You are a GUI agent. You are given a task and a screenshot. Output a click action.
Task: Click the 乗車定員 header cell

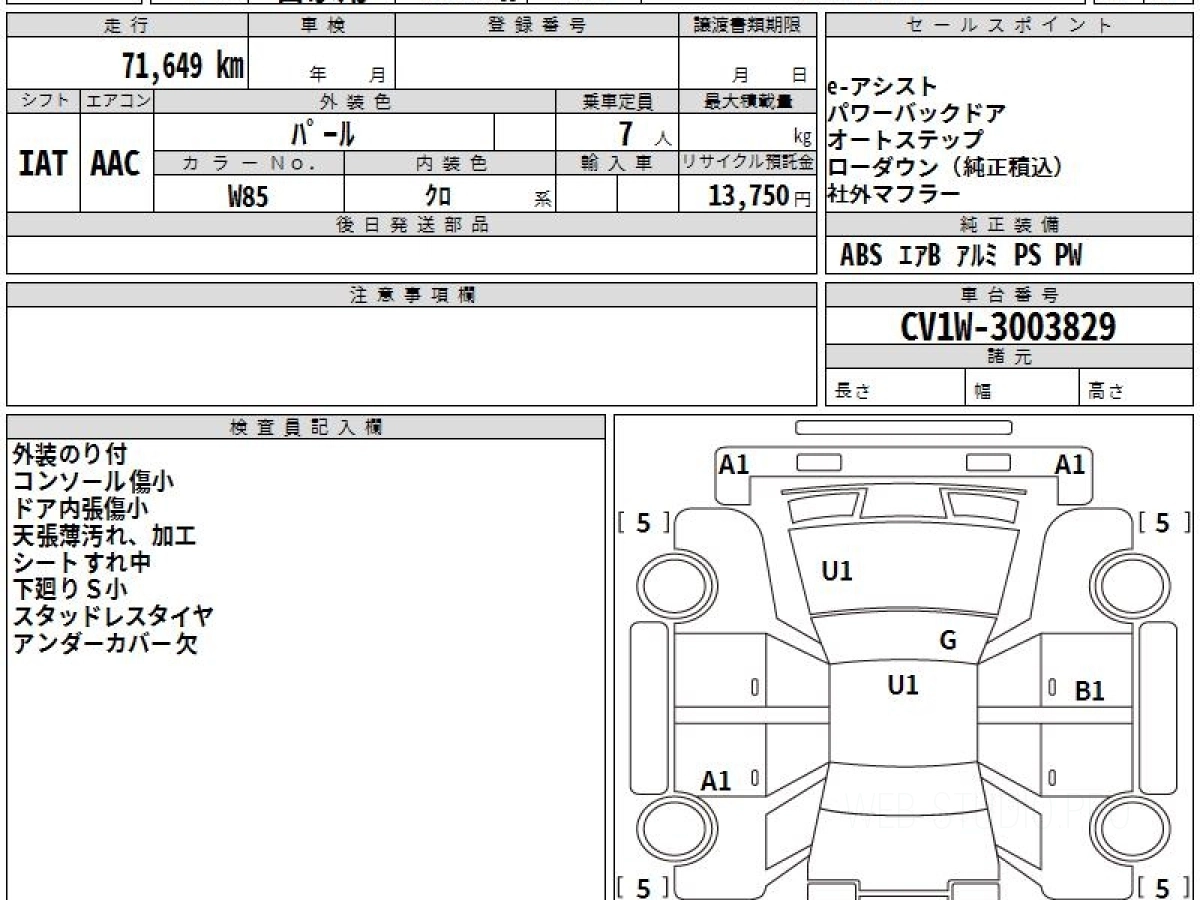click(x=617, y=101)
